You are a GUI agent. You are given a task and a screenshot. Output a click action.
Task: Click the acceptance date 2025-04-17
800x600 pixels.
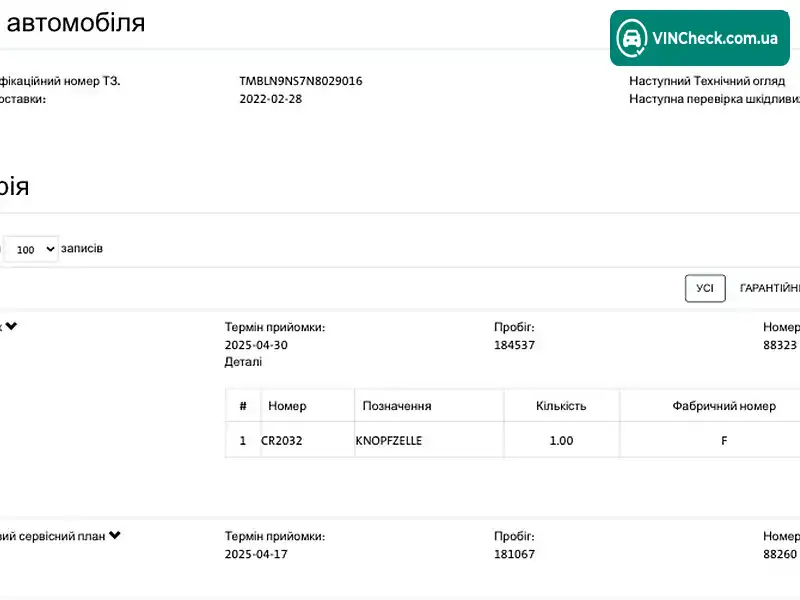point(256,554)
